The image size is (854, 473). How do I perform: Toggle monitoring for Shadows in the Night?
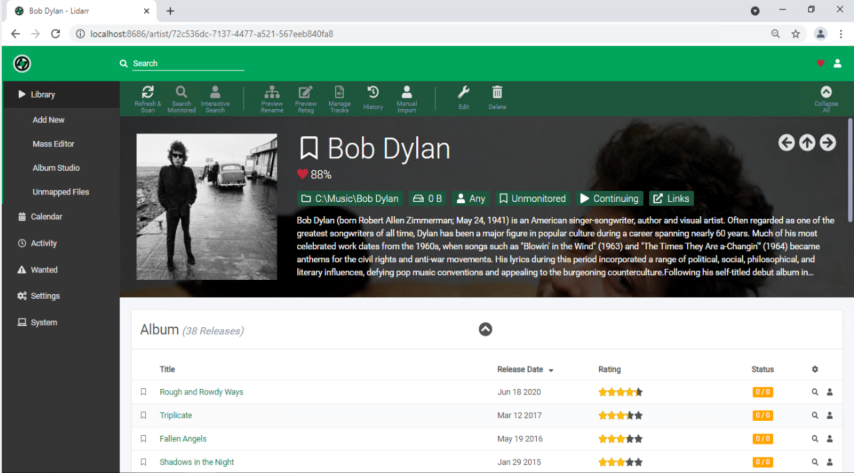[x=143, y=462]
